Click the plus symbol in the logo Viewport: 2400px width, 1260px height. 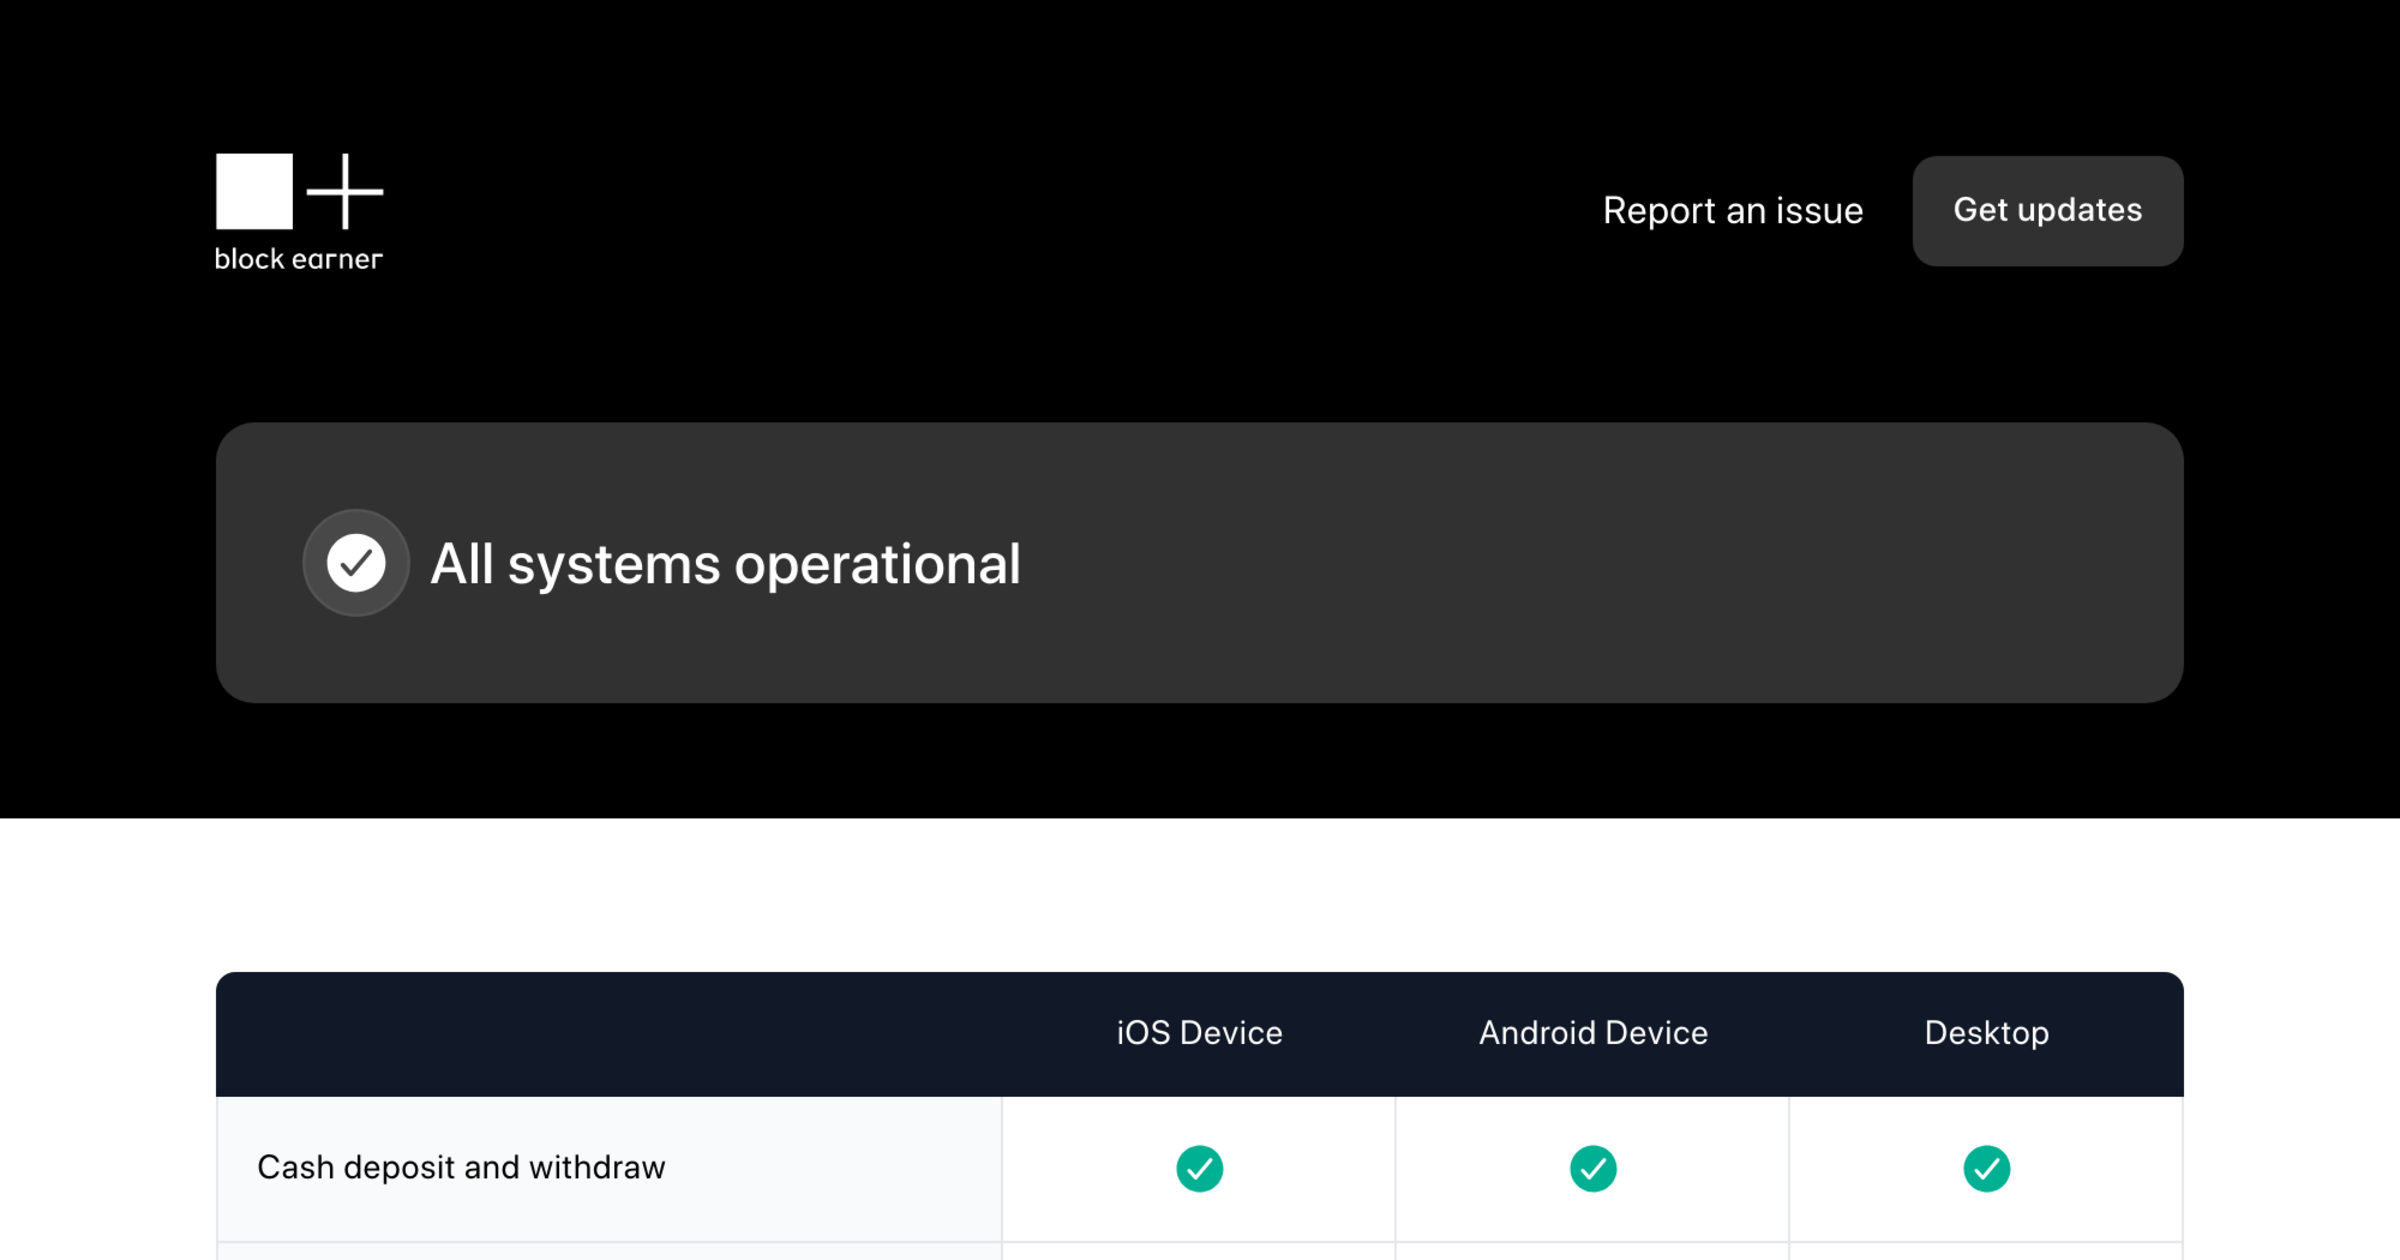(345, 191)
